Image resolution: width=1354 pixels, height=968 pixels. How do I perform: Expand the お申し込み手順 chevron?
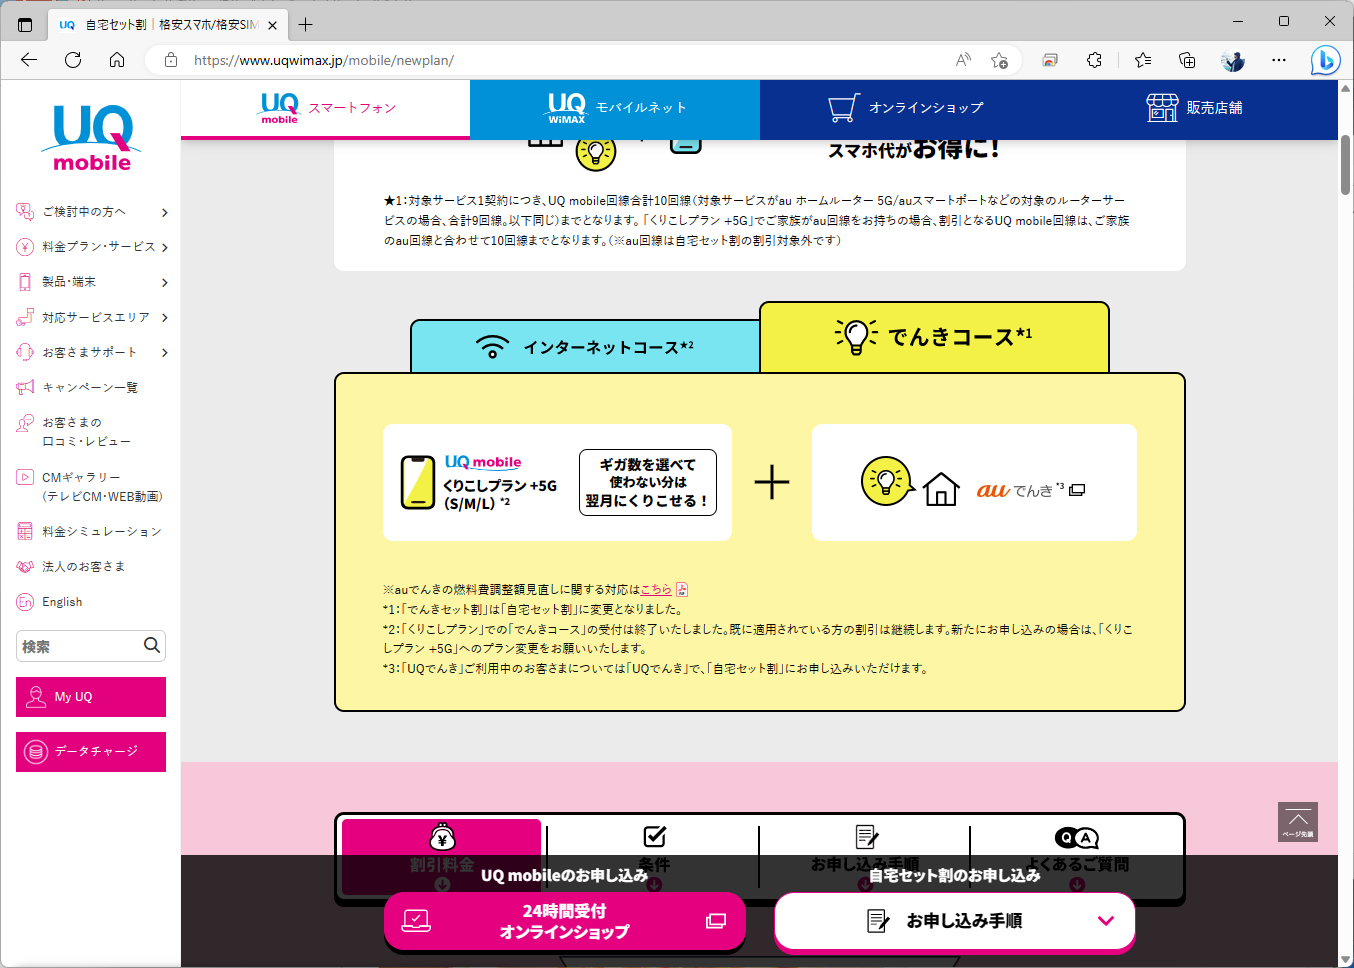(1107, 921)
